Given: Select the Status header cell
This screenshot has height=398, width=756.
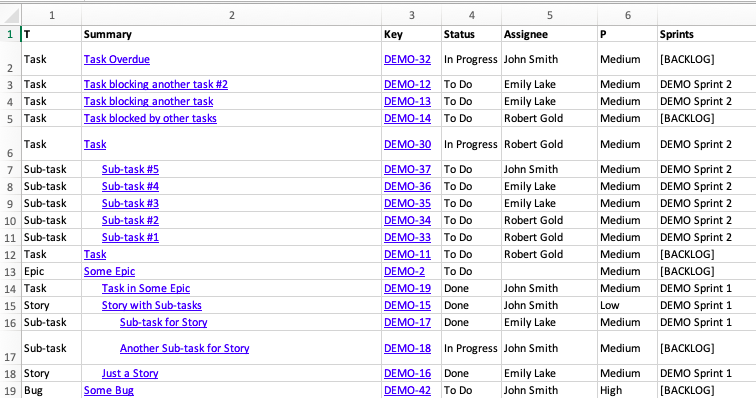Looking at the screenshot, I should coord(472,34).
